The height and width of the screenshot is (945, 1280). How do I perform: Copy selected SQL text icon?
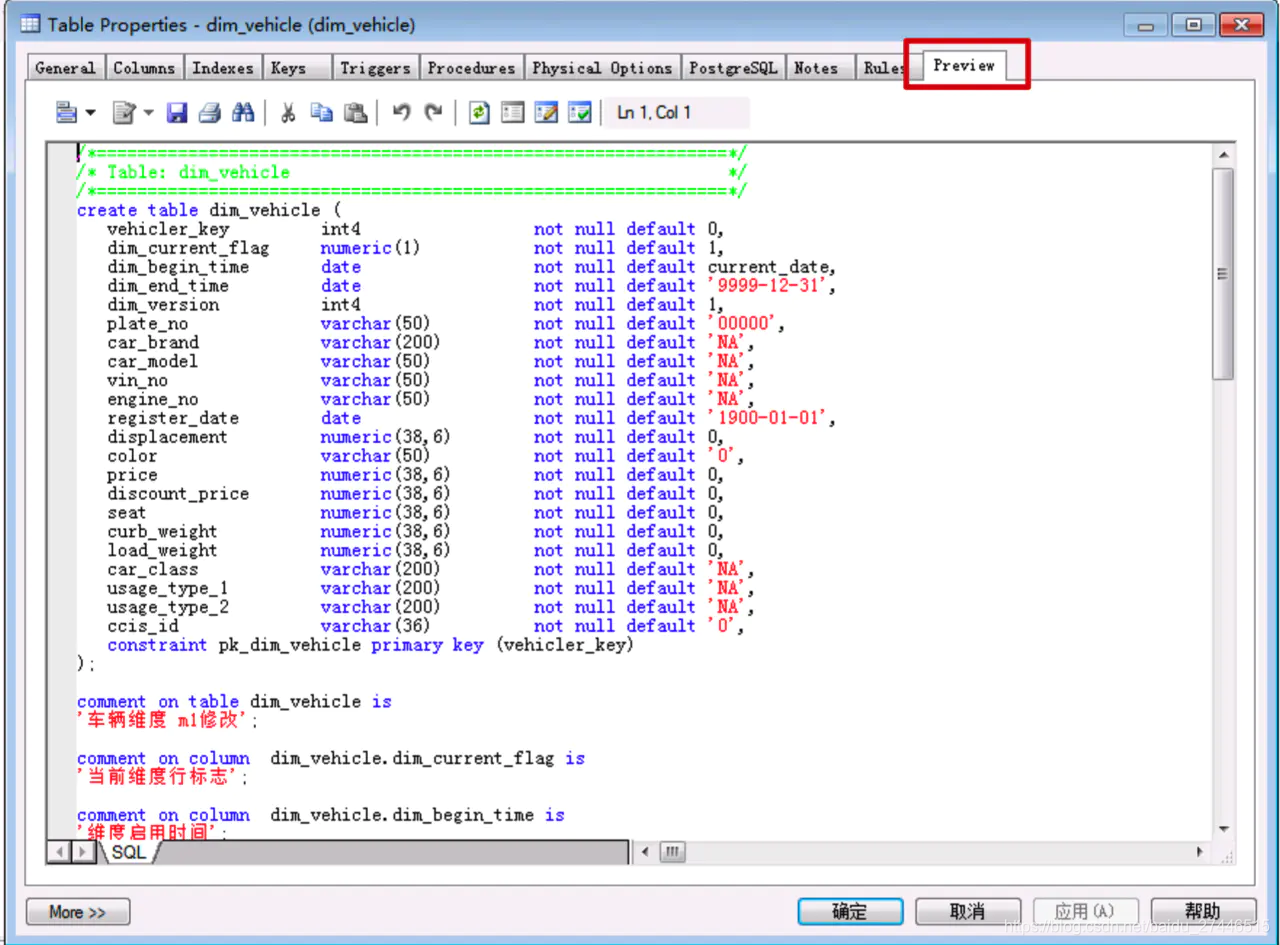(x=321, y=113)
